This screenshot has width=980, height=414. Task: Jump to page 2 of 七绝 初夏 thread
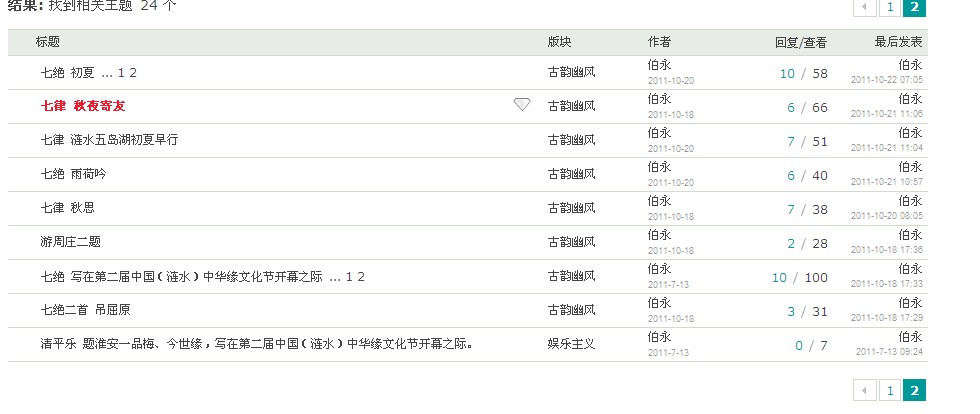click(133, 73)
